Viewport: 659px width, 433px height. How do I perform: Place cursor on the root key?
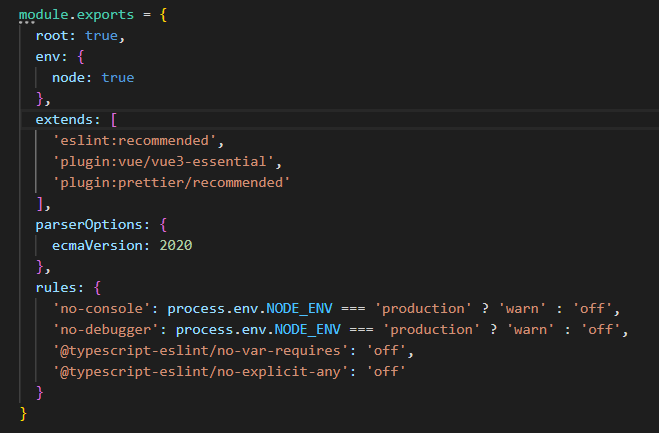tap(52, 34)
